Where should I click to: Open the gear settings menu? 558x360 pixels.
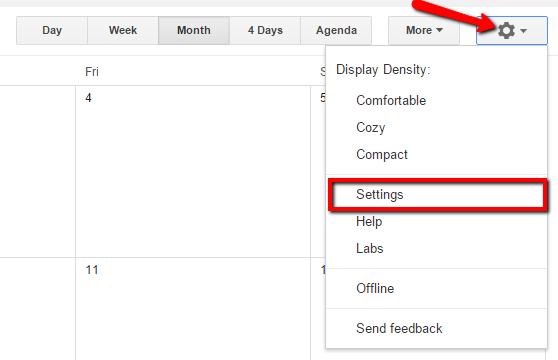(512, 31)
